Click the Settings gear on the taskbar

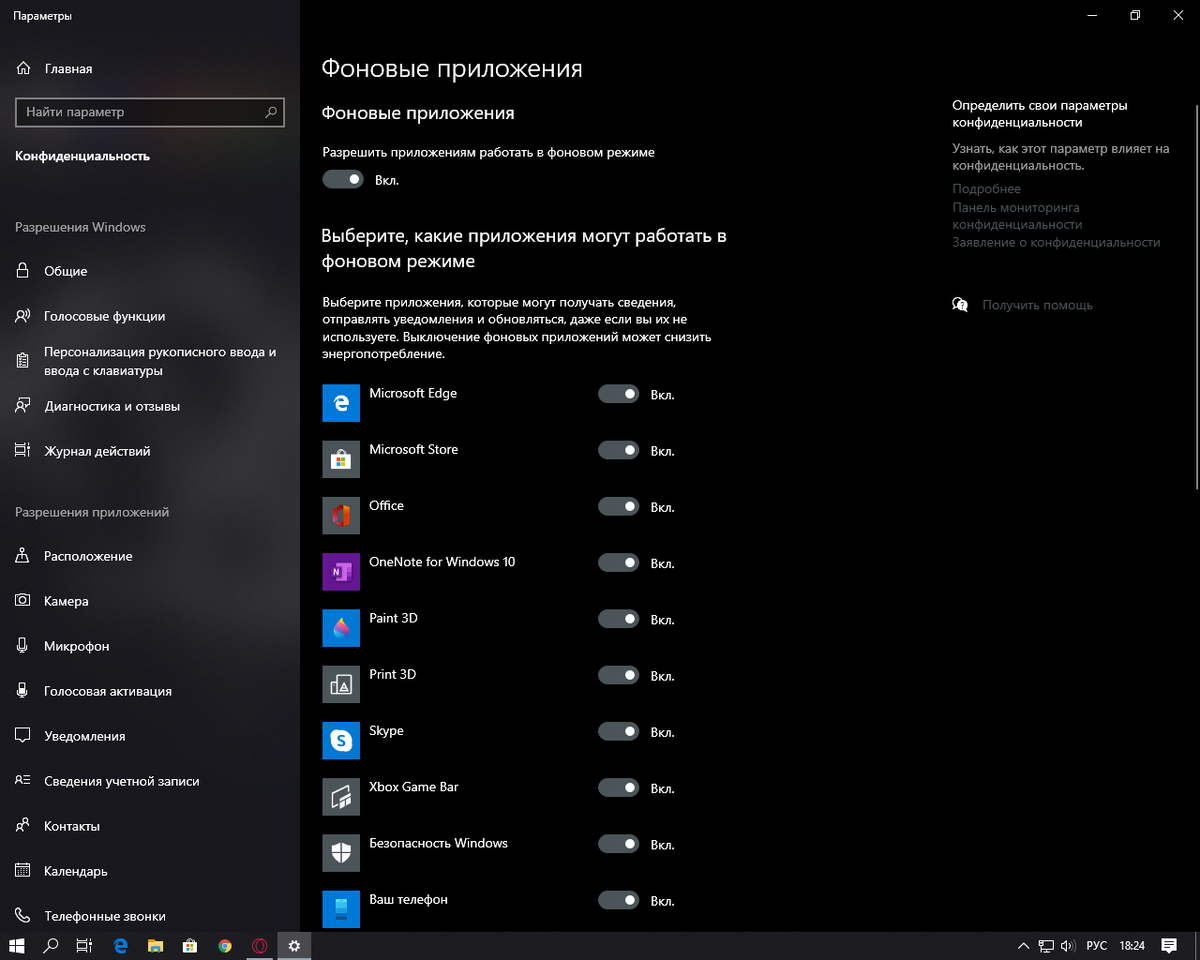point(294,945)
